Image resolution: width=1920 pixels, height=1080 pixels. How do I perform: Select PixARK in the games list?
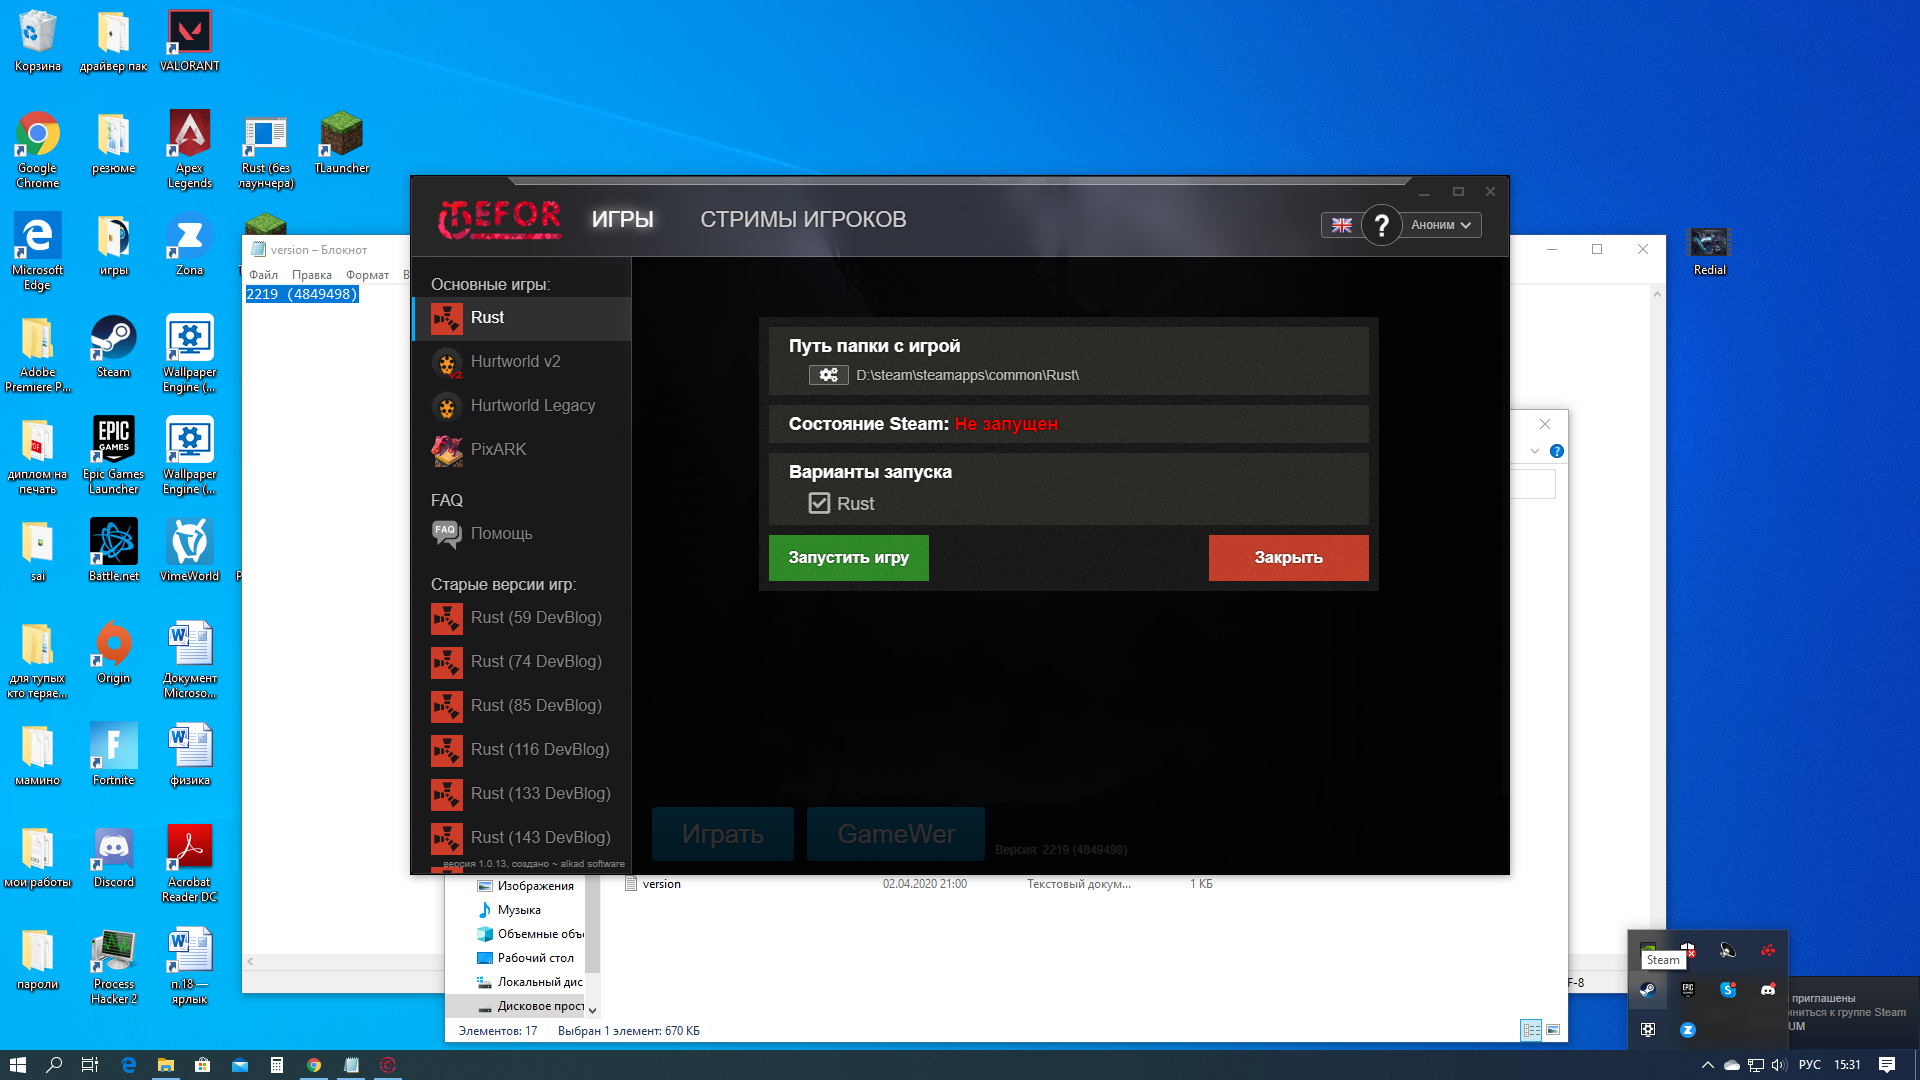[x=497, y=449]
